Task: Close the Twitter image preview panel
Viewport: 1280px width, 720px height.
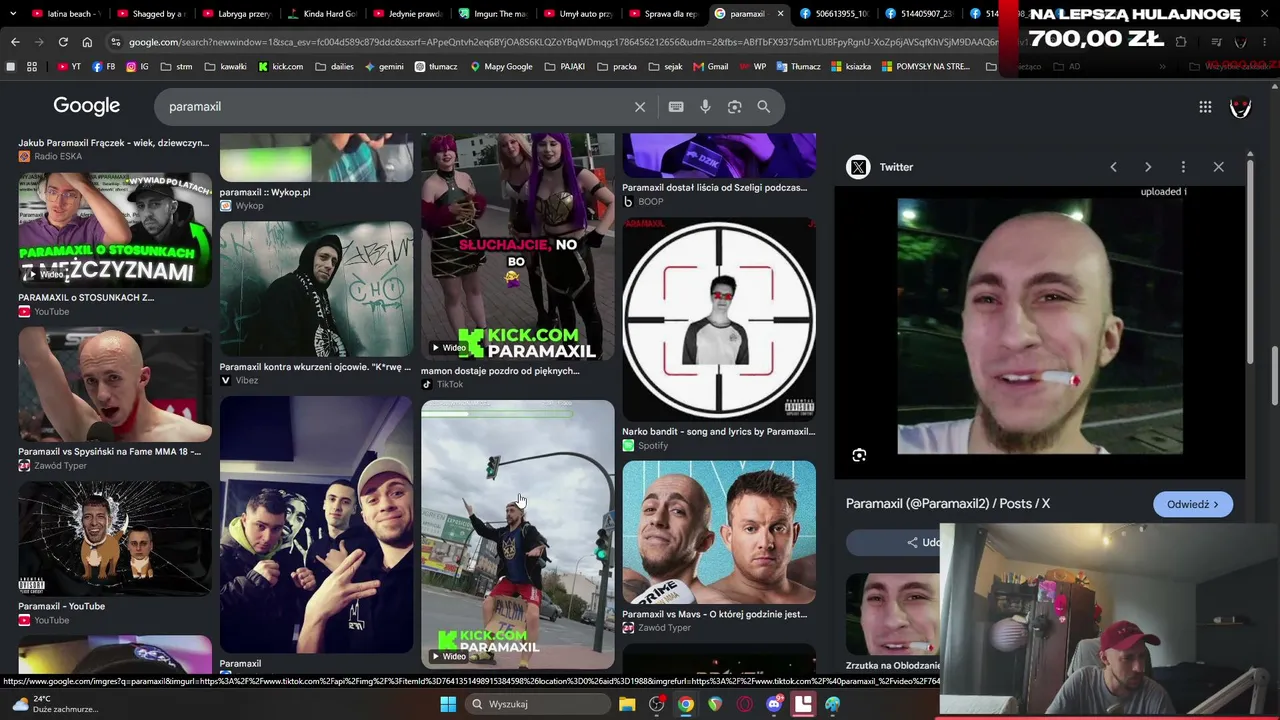Action: click(x=1218, y=167)
